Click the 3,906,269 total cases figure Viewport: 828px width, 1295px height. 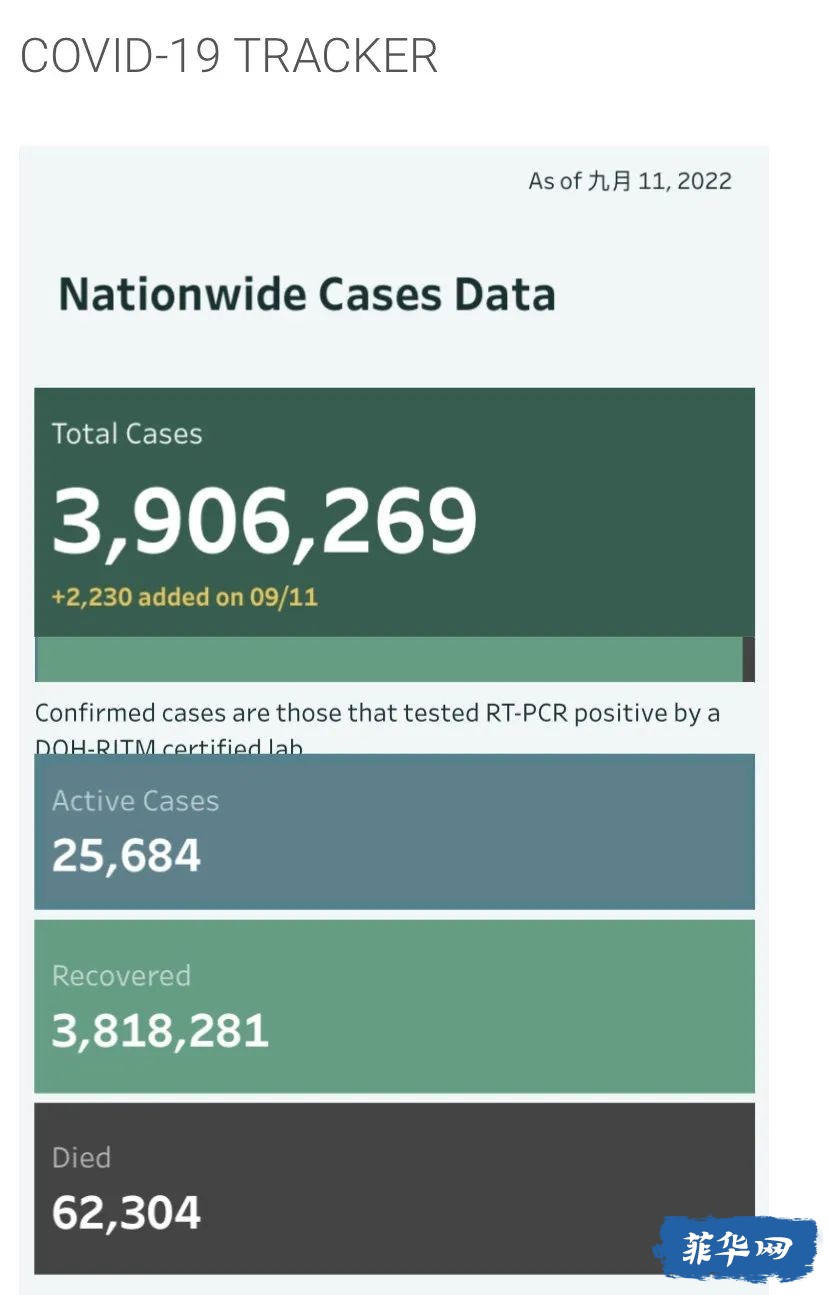(x=264, y=521)
